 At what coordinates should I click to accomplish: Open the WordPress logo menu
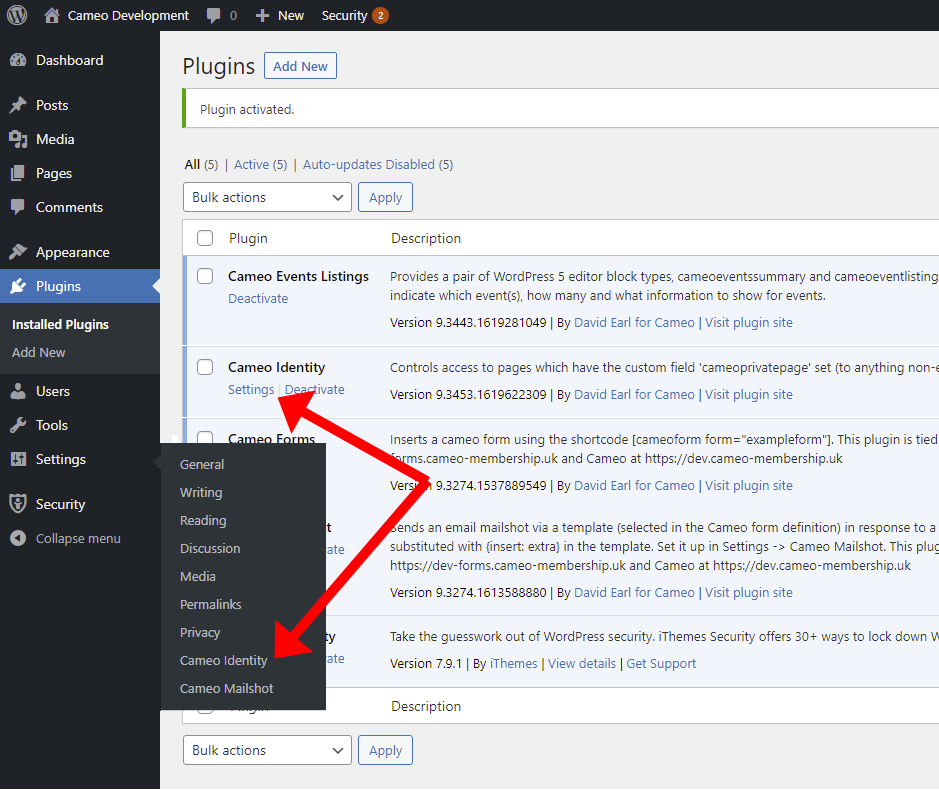[17, 15]
